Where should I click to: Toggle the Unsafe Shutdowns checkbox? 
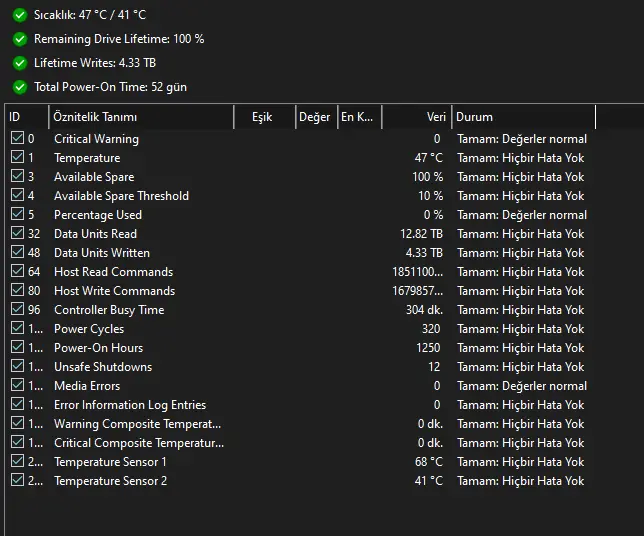(17, 366)
